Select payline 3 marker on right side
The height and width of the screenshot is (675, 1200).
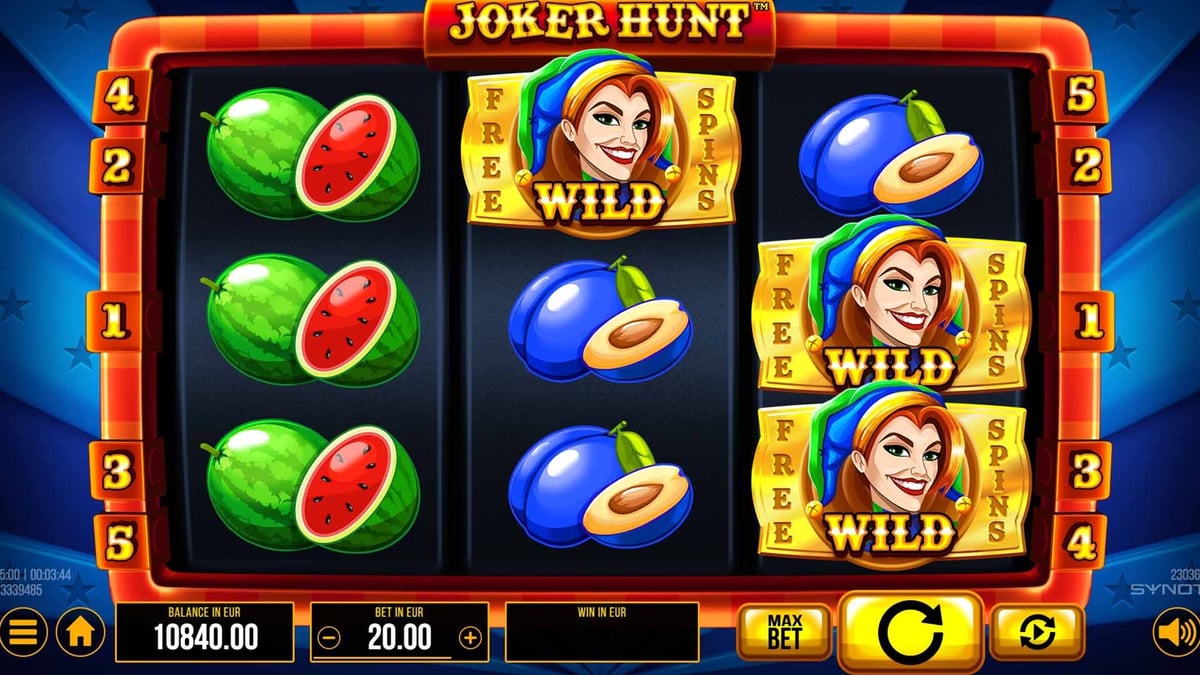click(1085, 469)
